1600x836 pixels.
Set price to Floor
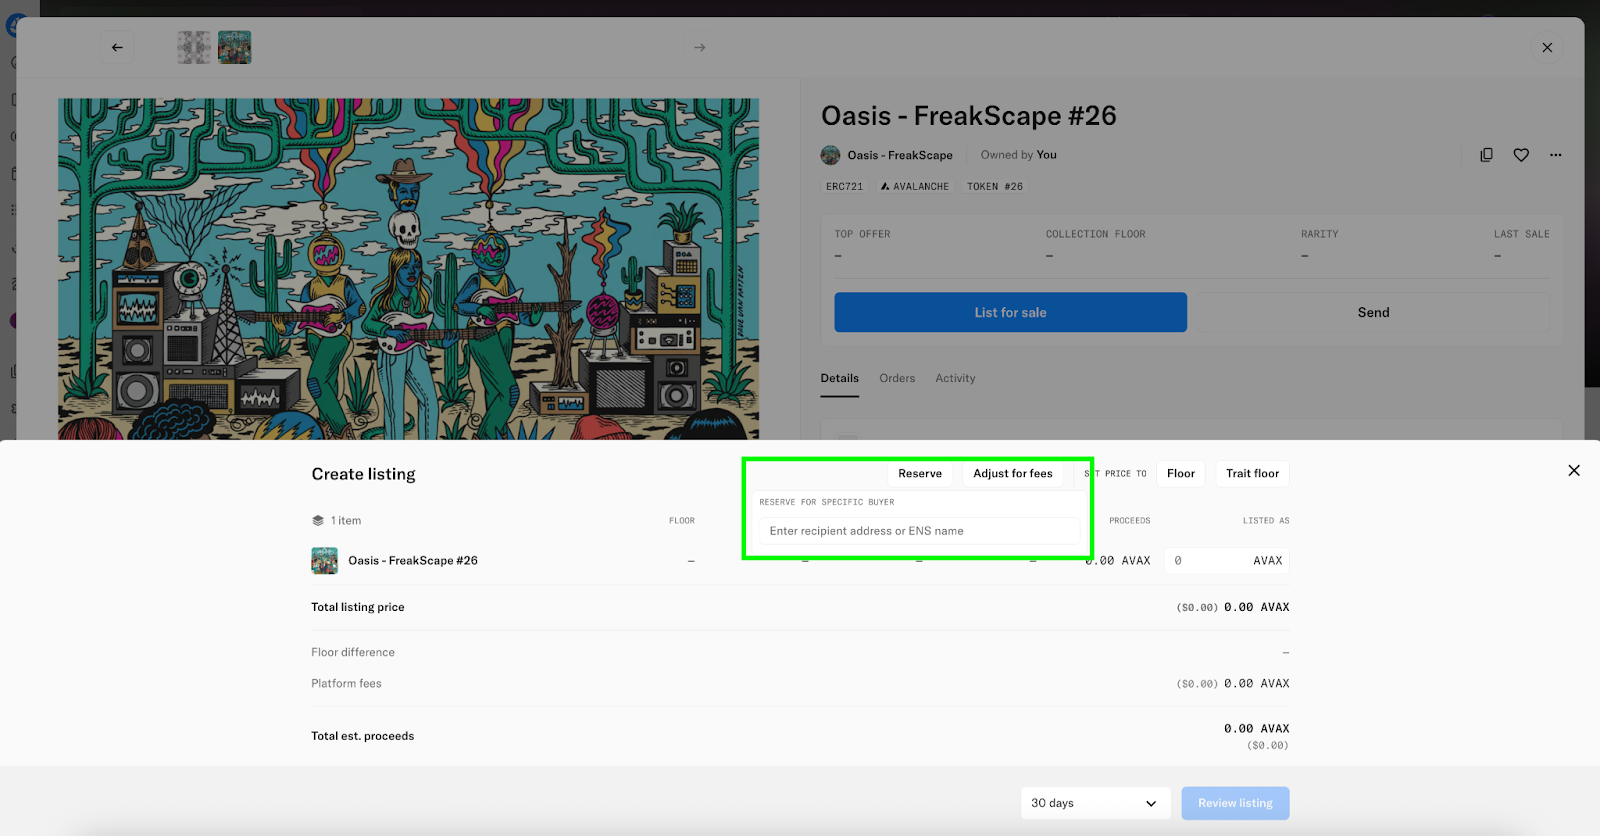[1181, 474]
